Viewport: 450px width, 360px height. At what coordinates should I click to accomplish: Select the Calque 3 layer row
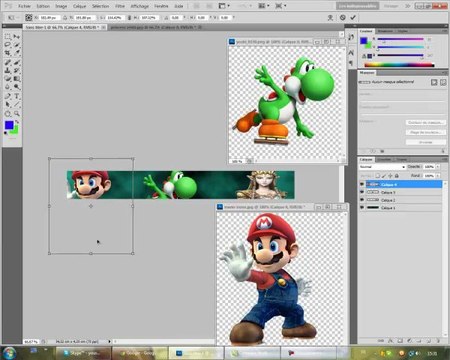[404, 192]
